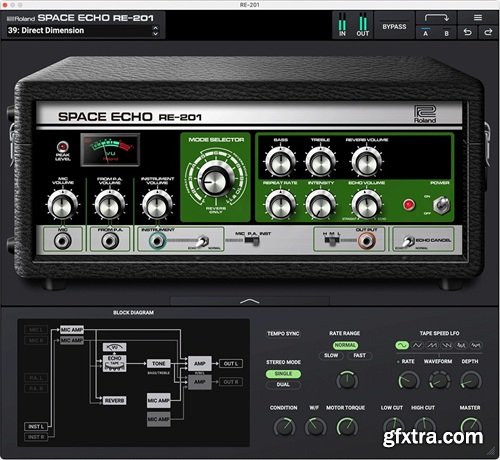Image resolution: width=500 pixels, height=460 pixels.
Task: Click the VU block in block diagram
Action: pos(114,347)
